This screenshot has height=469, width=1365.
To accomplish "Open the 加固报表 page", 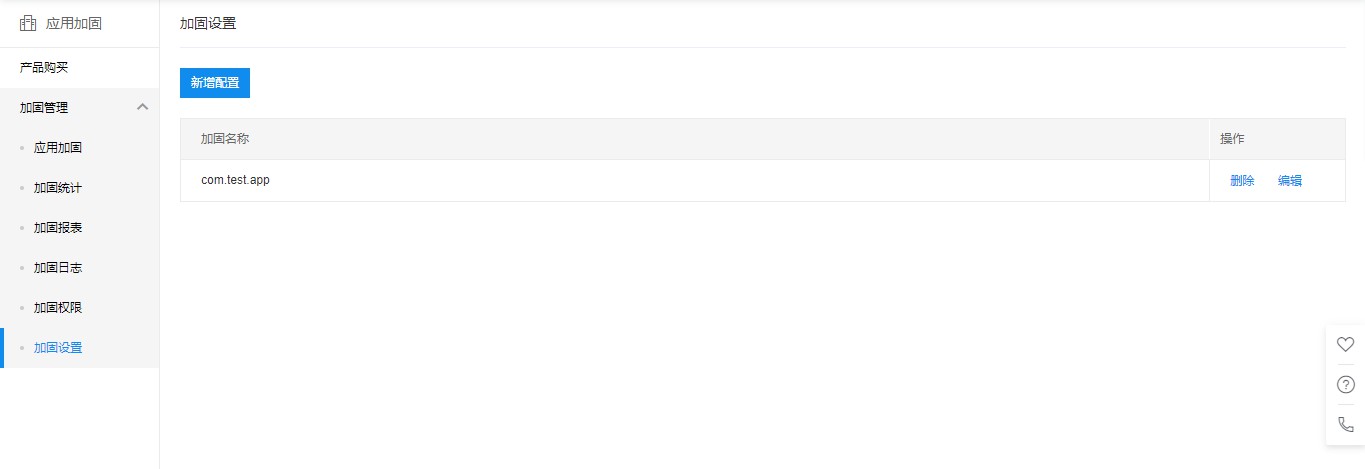I will point(58,227).
